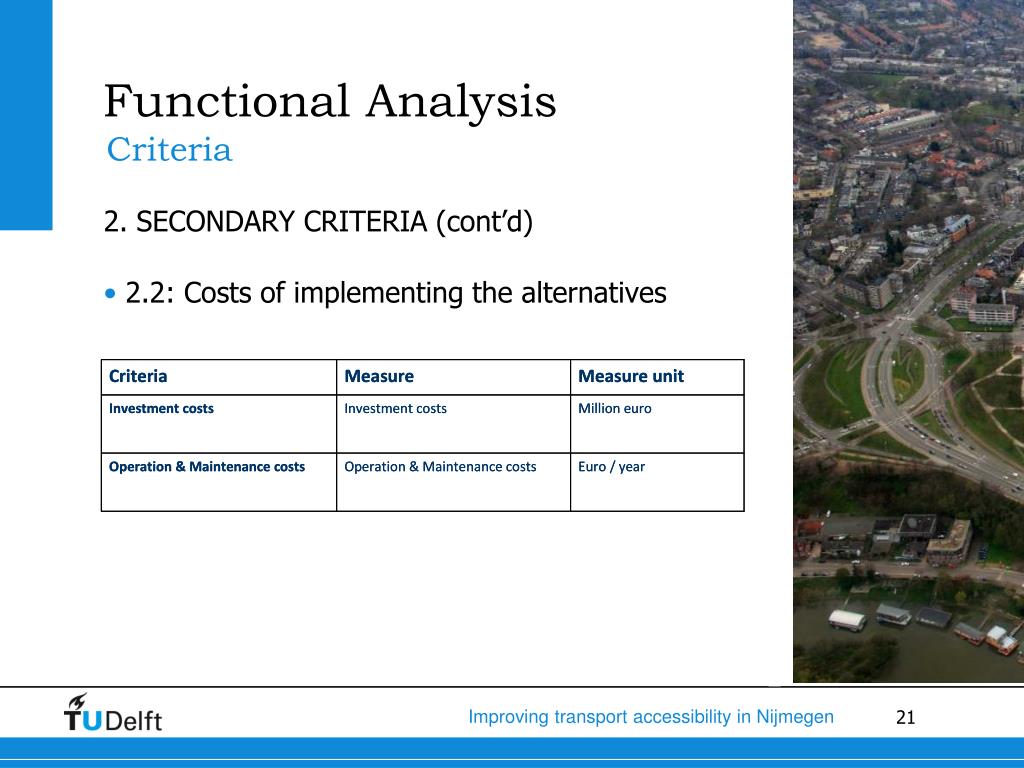Click the aerial photo of Nijmegen
This screenshot has width=1024, height=768.
click(908, 341)
